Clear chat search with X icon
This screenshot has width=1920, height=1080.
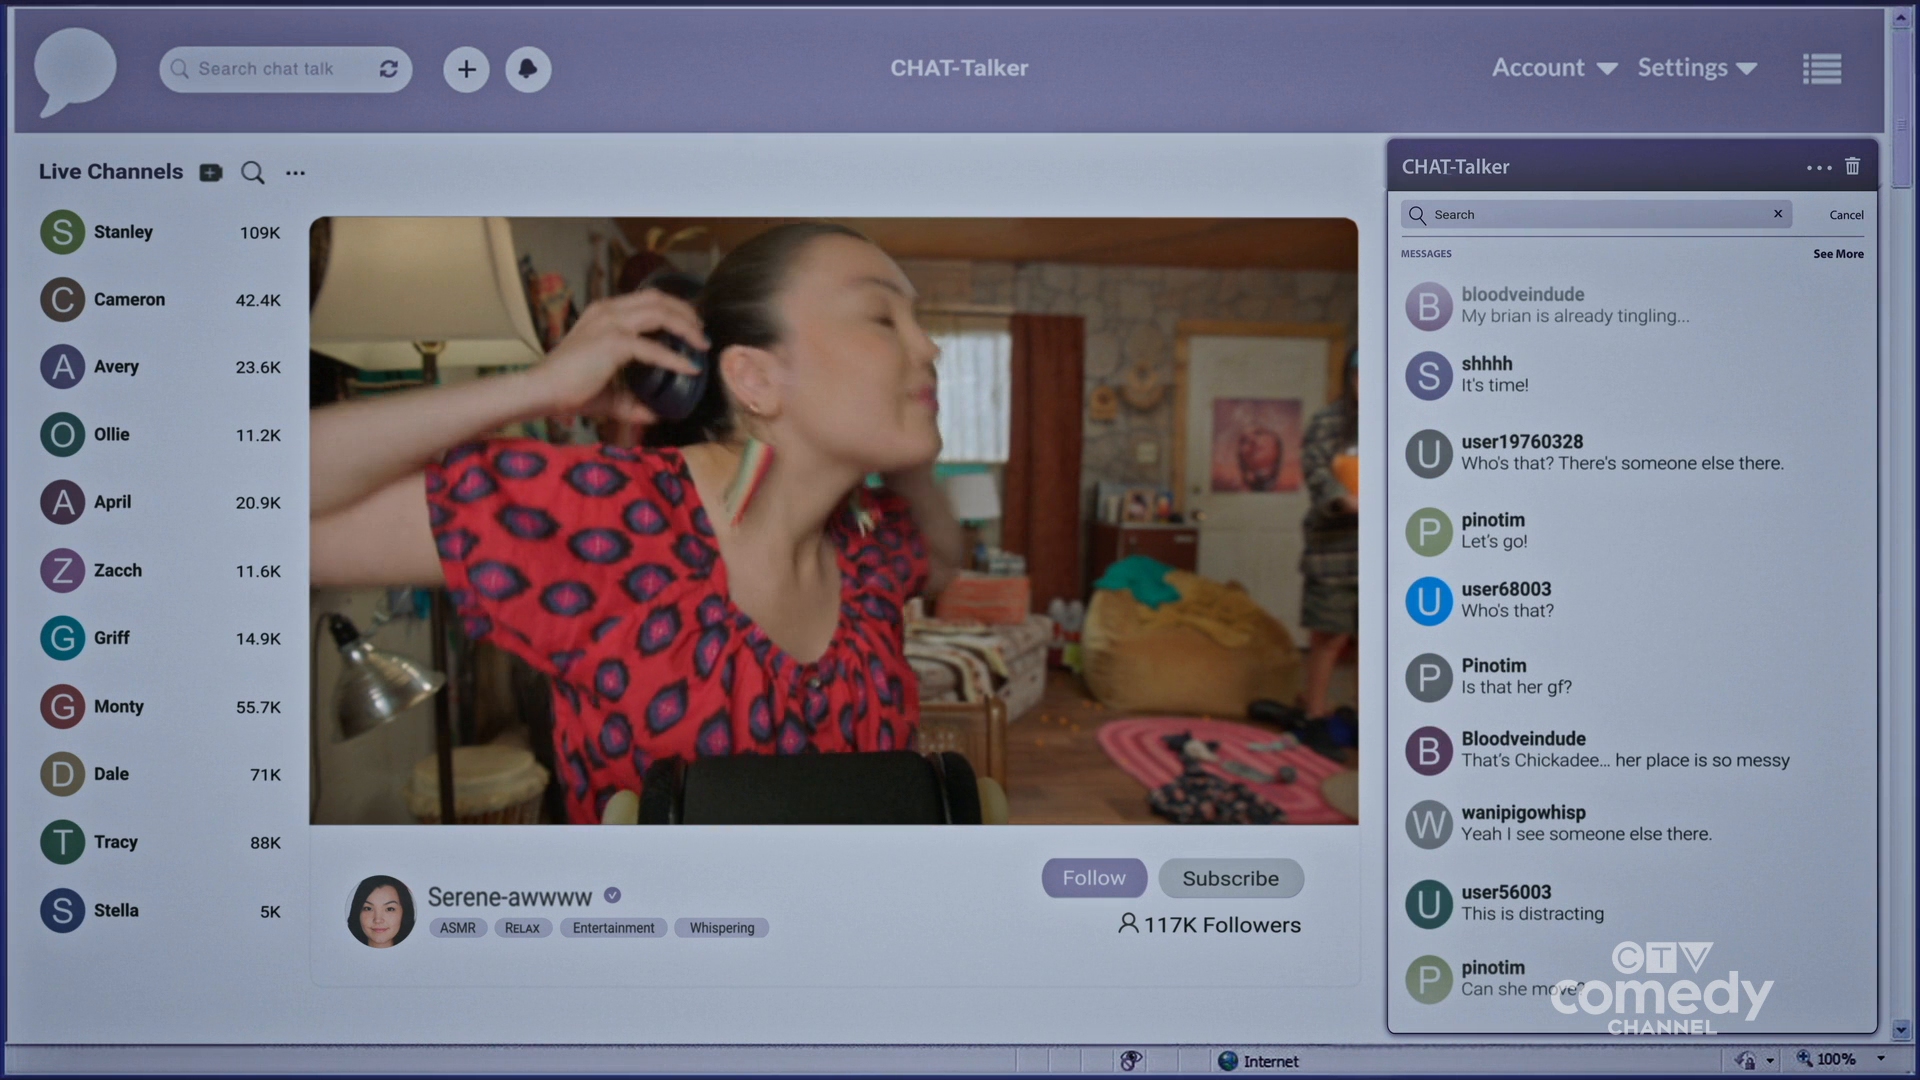click(x=1778, y=214)
